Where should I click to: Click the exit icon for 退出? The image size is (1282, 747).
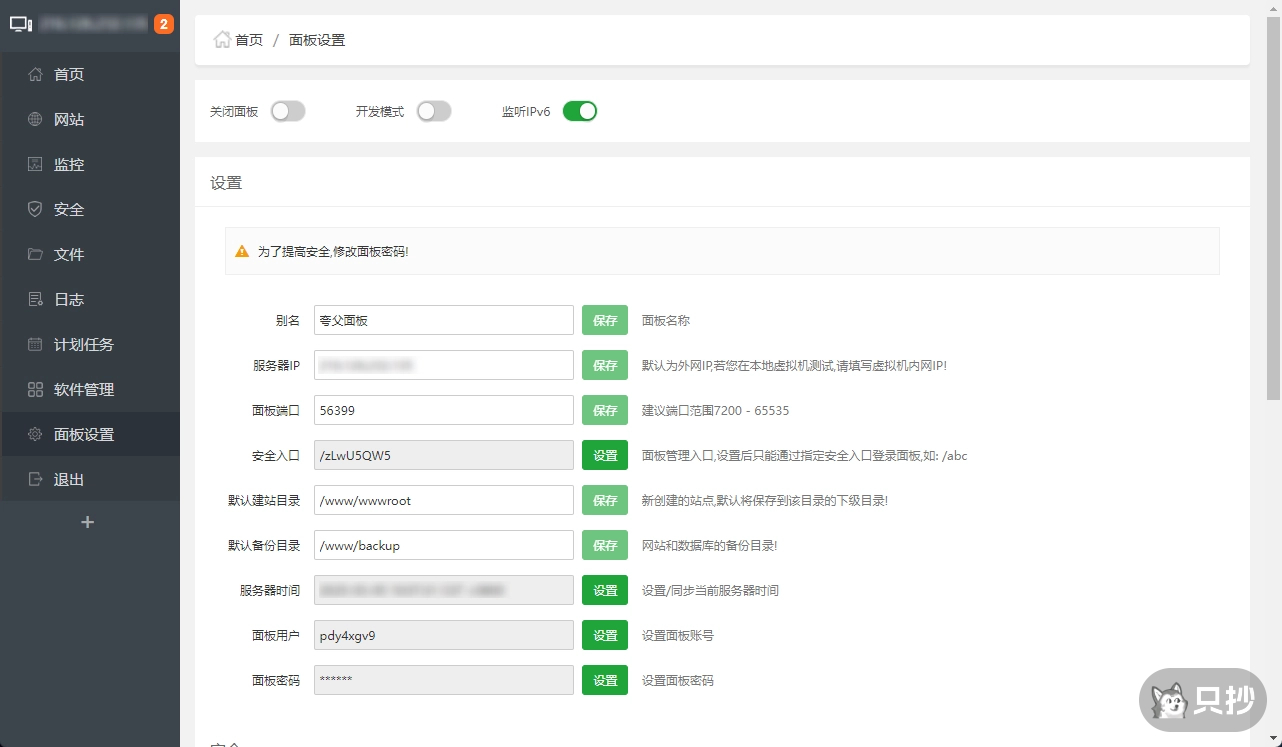point(35,480)
